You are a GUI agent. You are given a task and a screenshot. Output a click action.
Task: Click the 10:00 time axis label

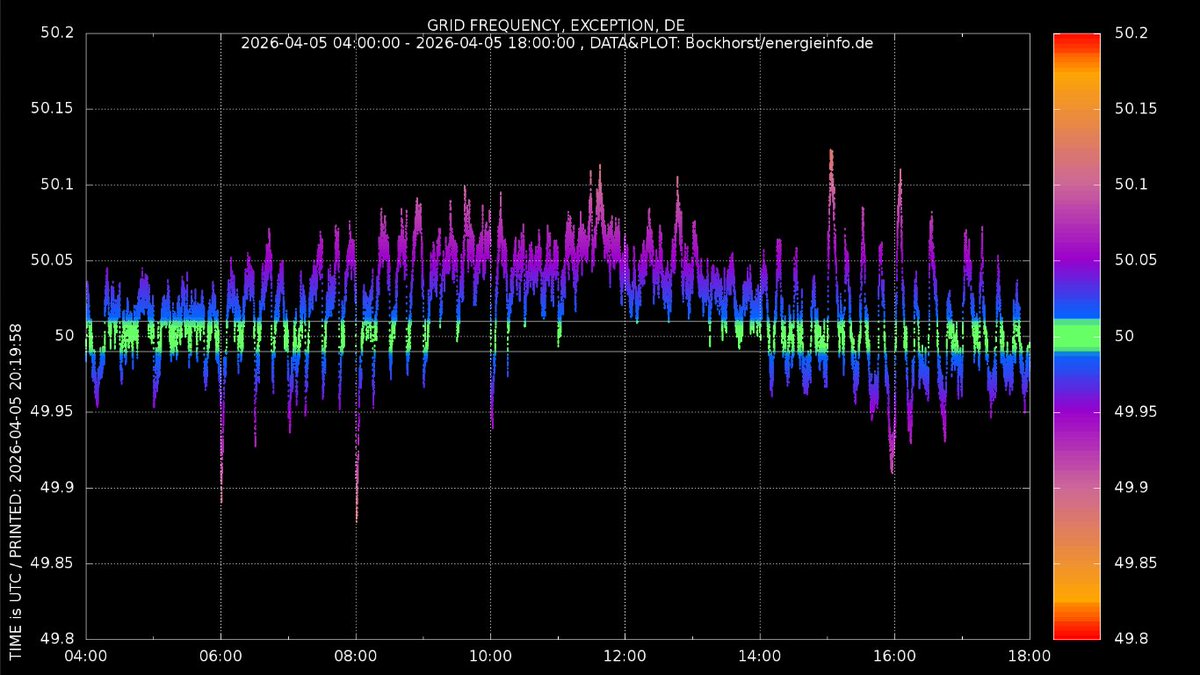490,657
